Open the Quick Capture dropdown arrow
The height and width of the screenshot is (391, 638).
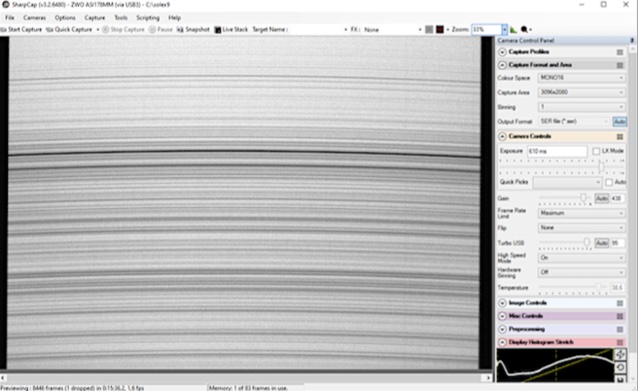pos(97,30)
